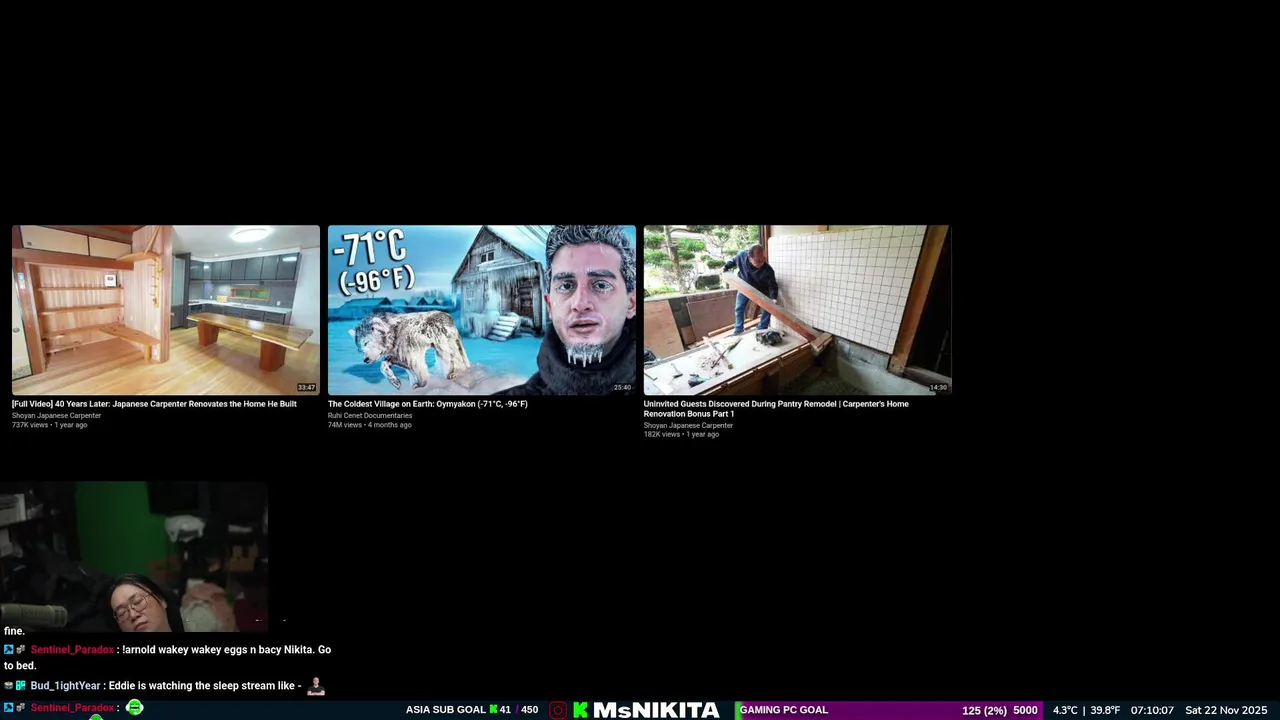
Task: Click the Bud_1ightYear username in chat
Action: tap(65, 686)
